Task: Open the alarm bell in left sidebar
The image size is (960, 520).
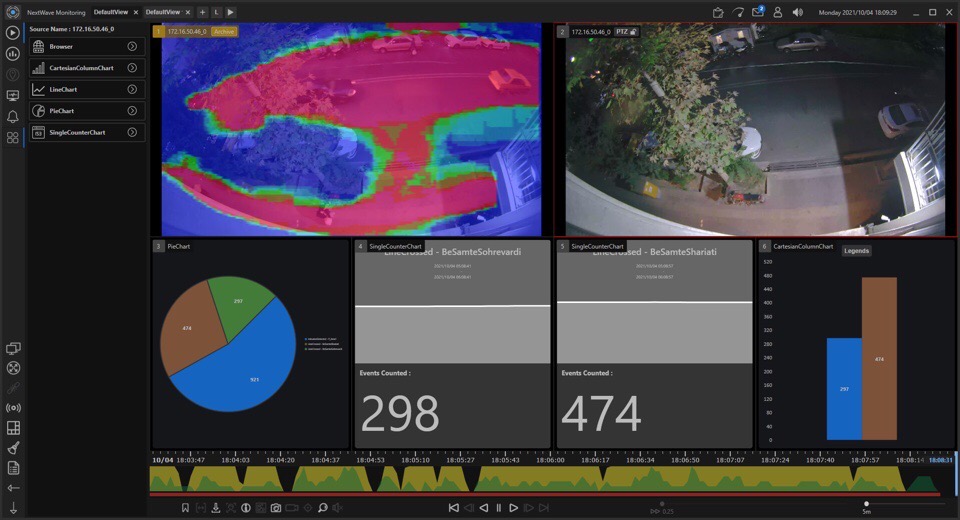Action: (x=13, y=117)
